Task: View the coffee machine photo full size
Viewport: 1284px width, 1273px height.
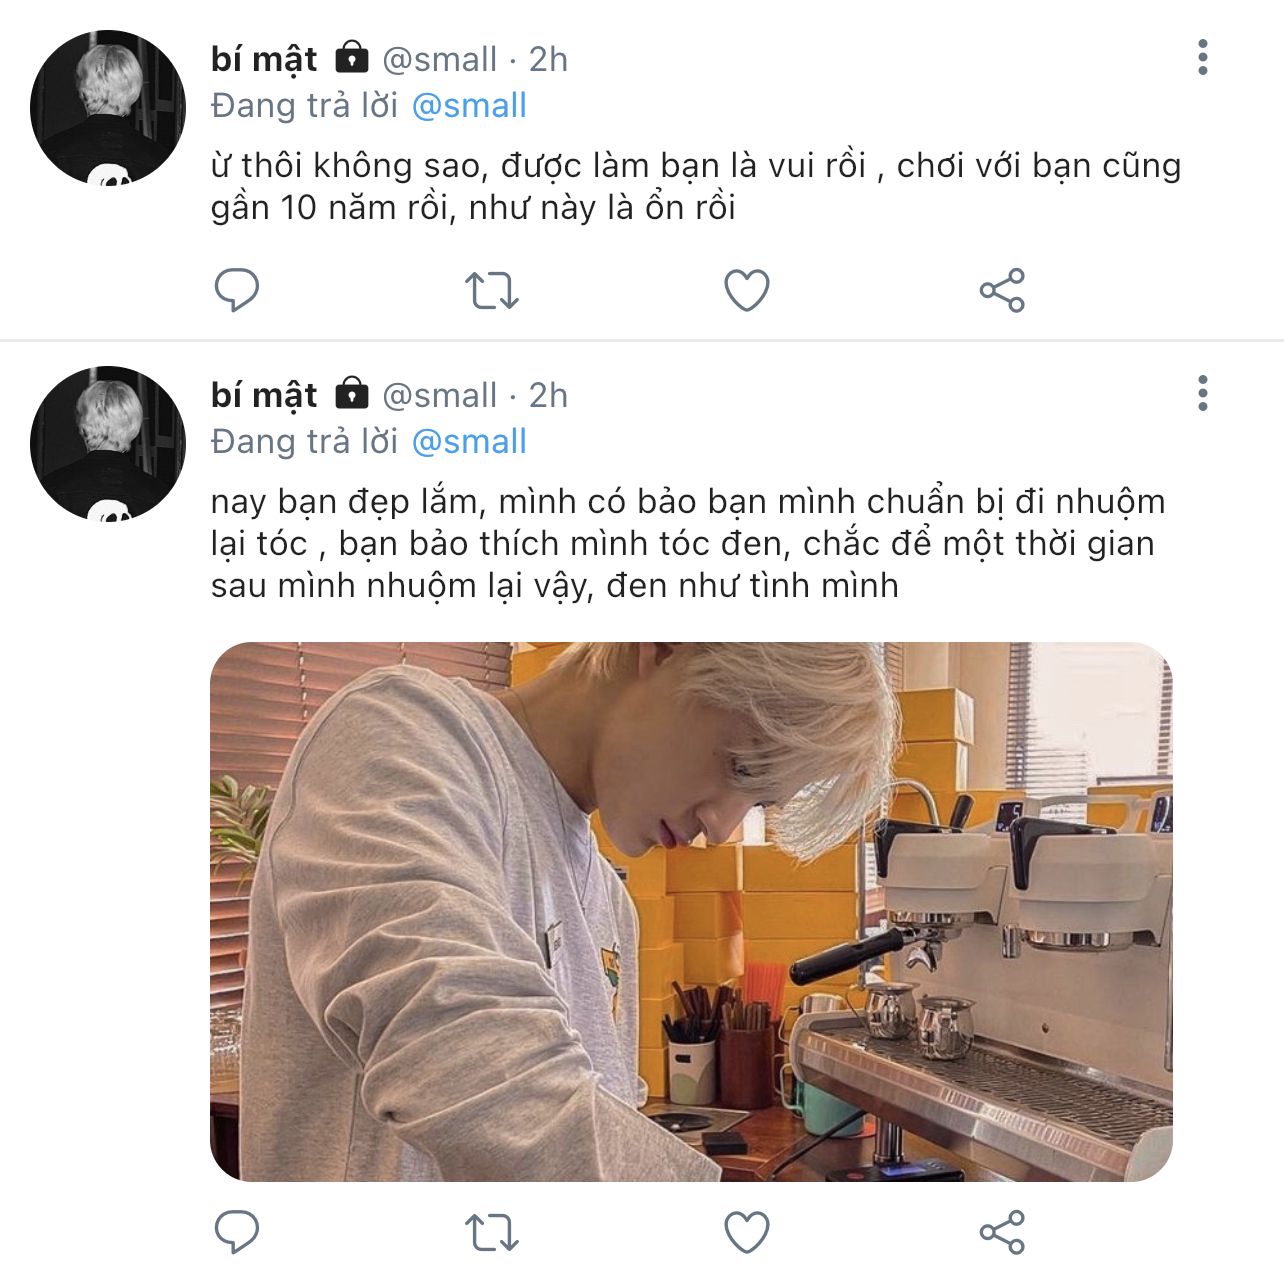Action: 691,912
